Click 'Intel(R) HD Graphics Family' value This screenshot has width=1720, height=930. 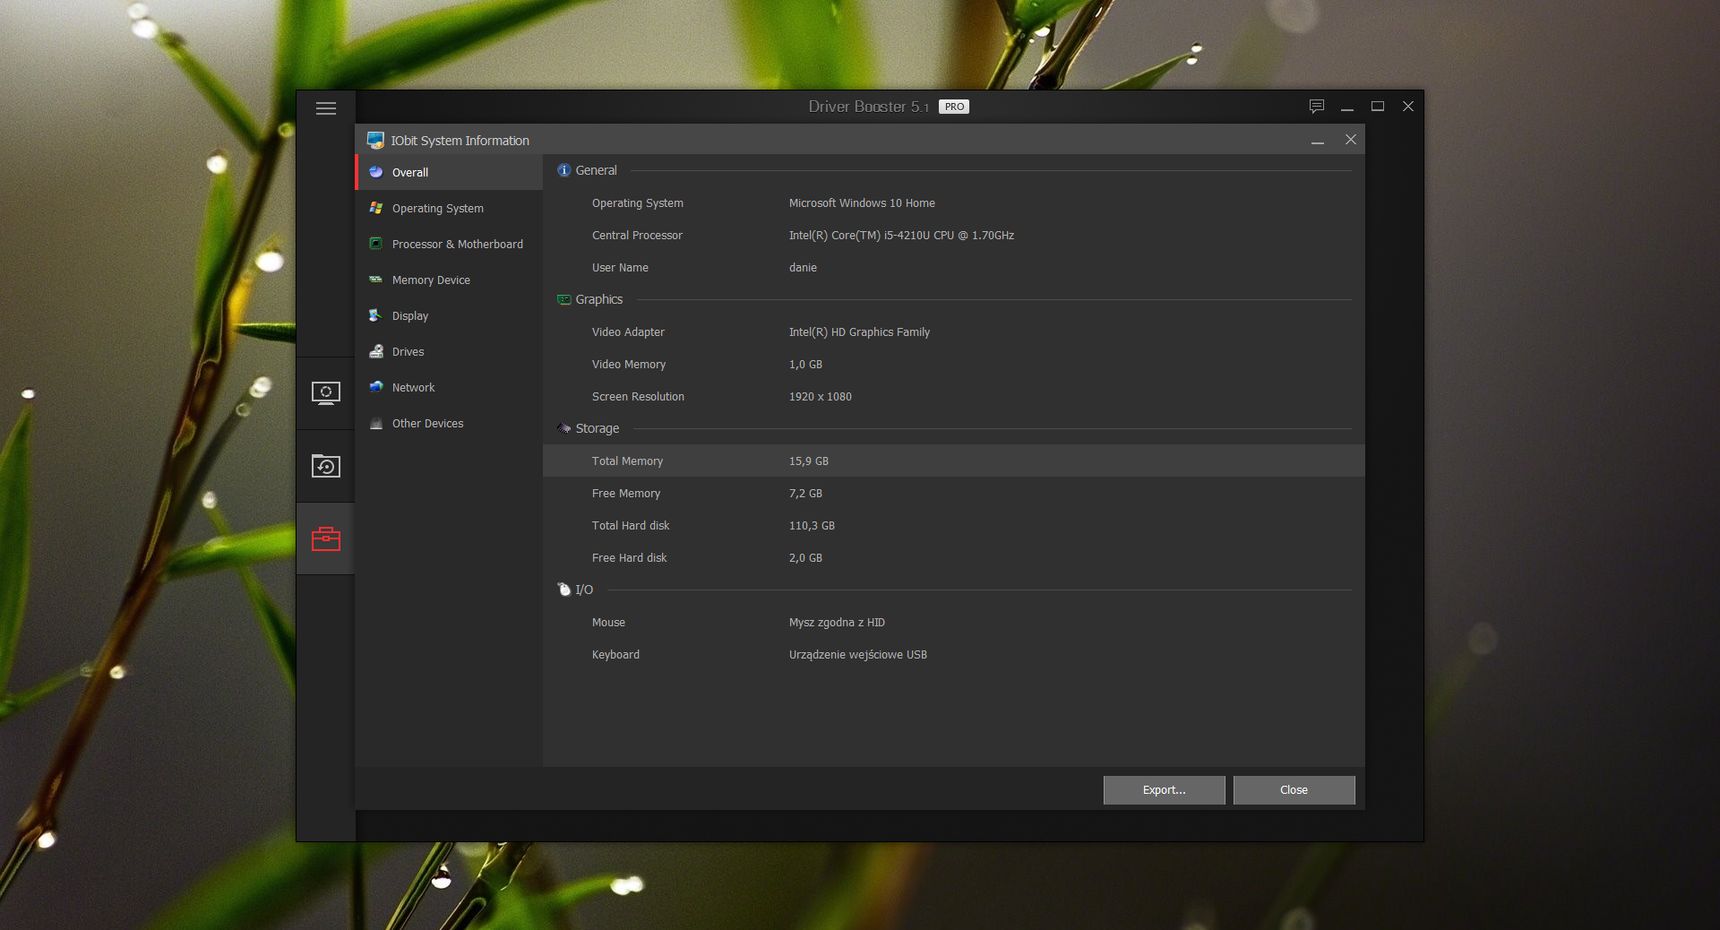(x=859, y=332)
